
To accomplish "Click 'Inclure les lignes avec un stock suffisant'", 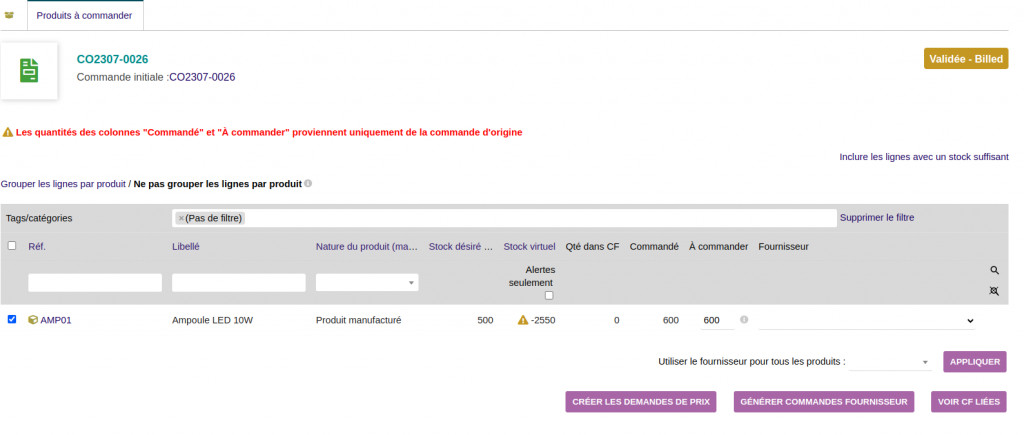I will (924, 157).
